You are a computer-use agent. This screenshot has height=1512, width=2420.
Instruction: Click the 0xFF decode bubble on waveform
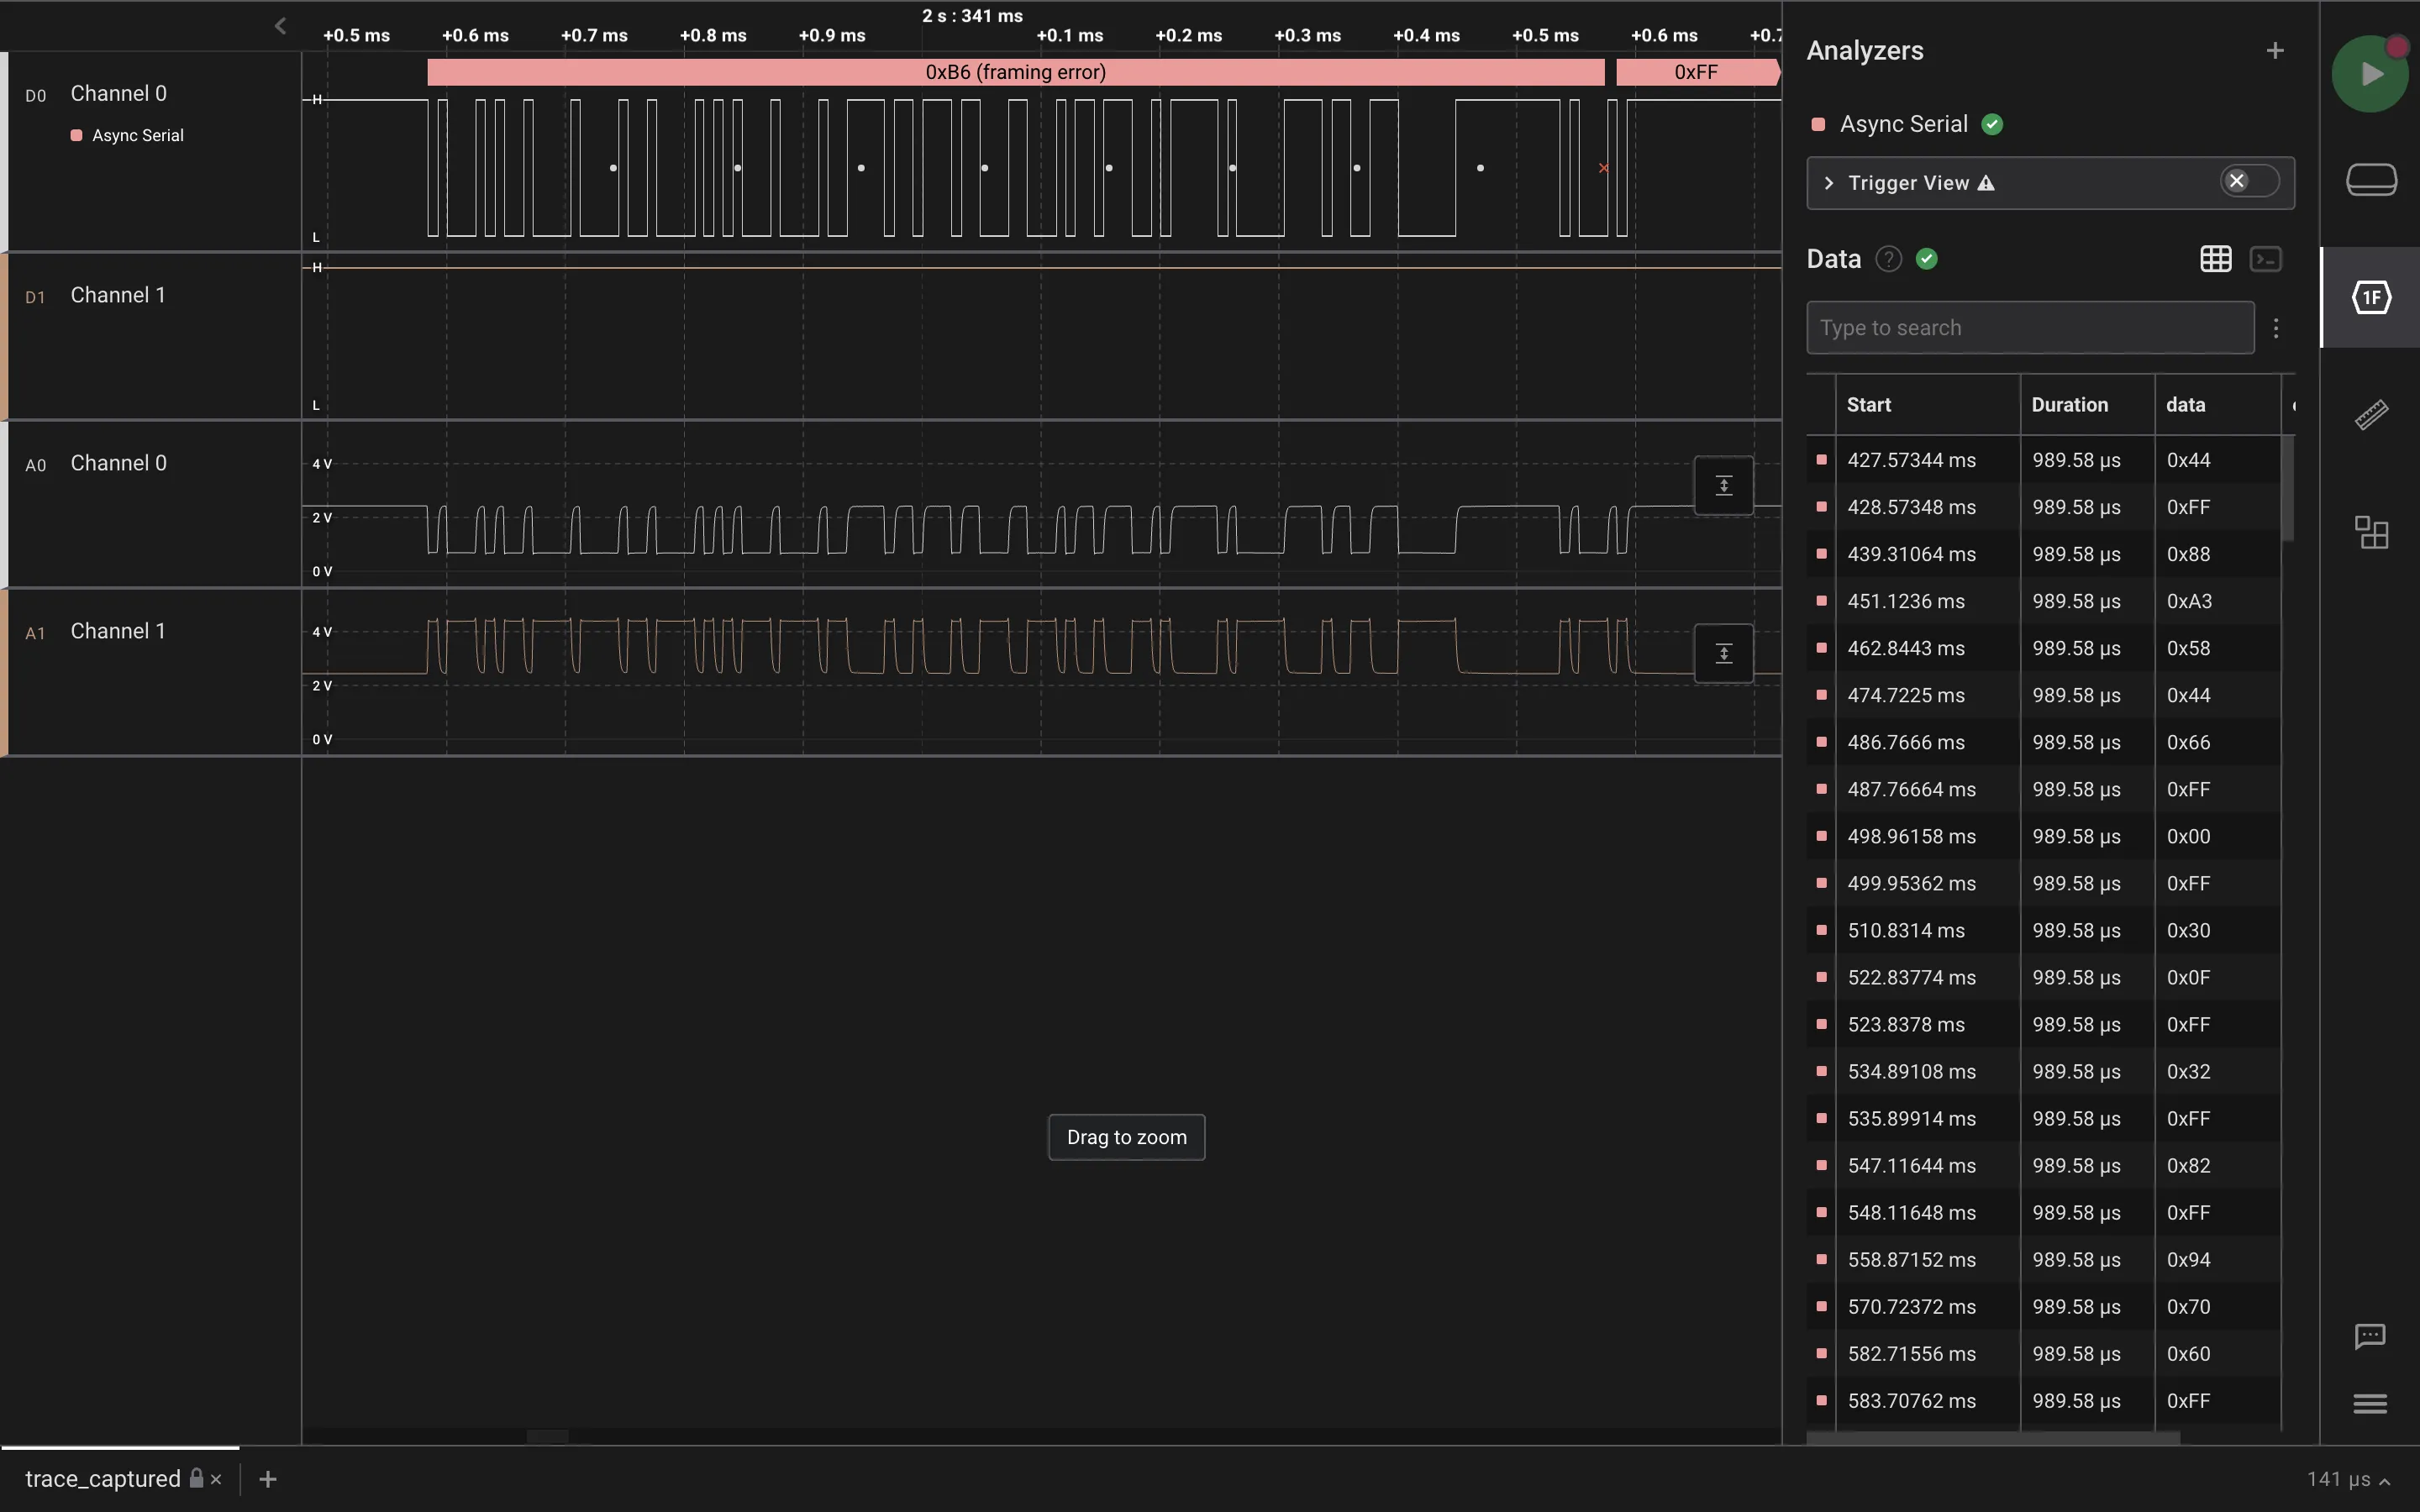click(x=1697, y=72)
